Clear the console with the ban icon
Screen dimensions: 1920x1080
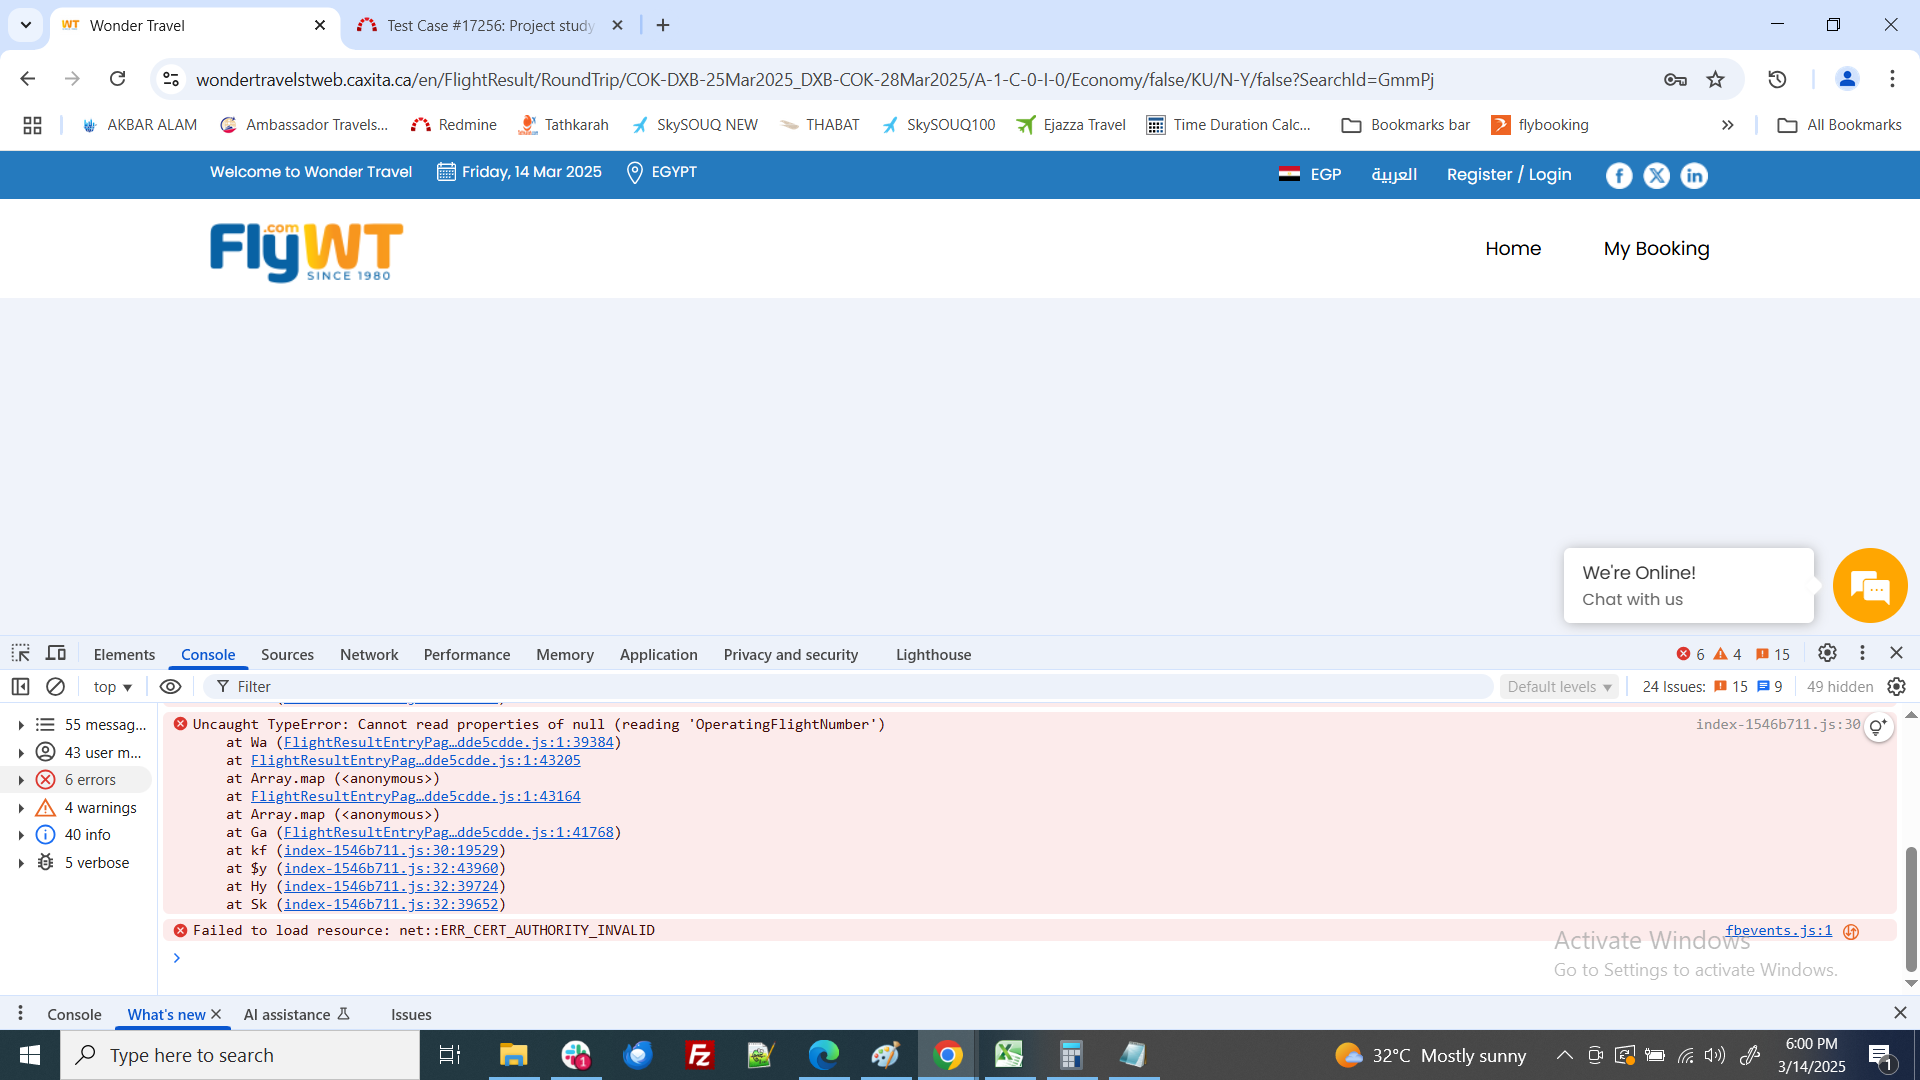(56, 686)
